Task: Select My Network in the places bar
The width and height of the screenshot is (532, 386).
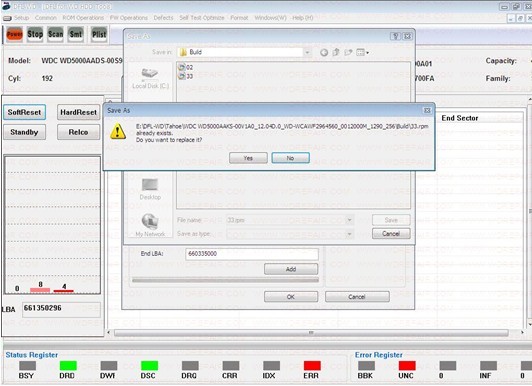Action: pyautogui.click(x=150, y=225)
